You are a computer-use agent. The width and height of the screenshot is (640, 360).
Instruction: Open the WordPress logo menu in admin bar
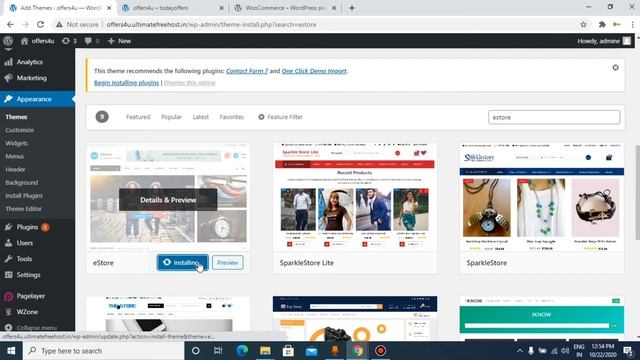8,41
